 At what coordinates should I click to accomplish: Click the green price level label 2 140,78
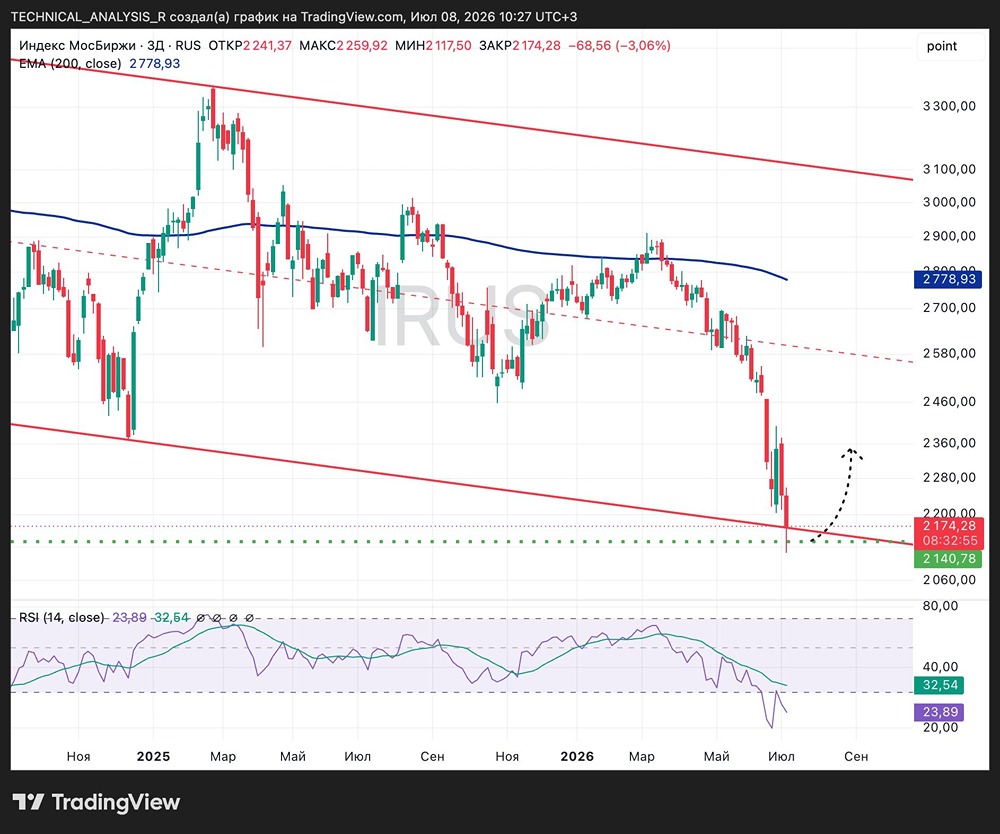949,559
